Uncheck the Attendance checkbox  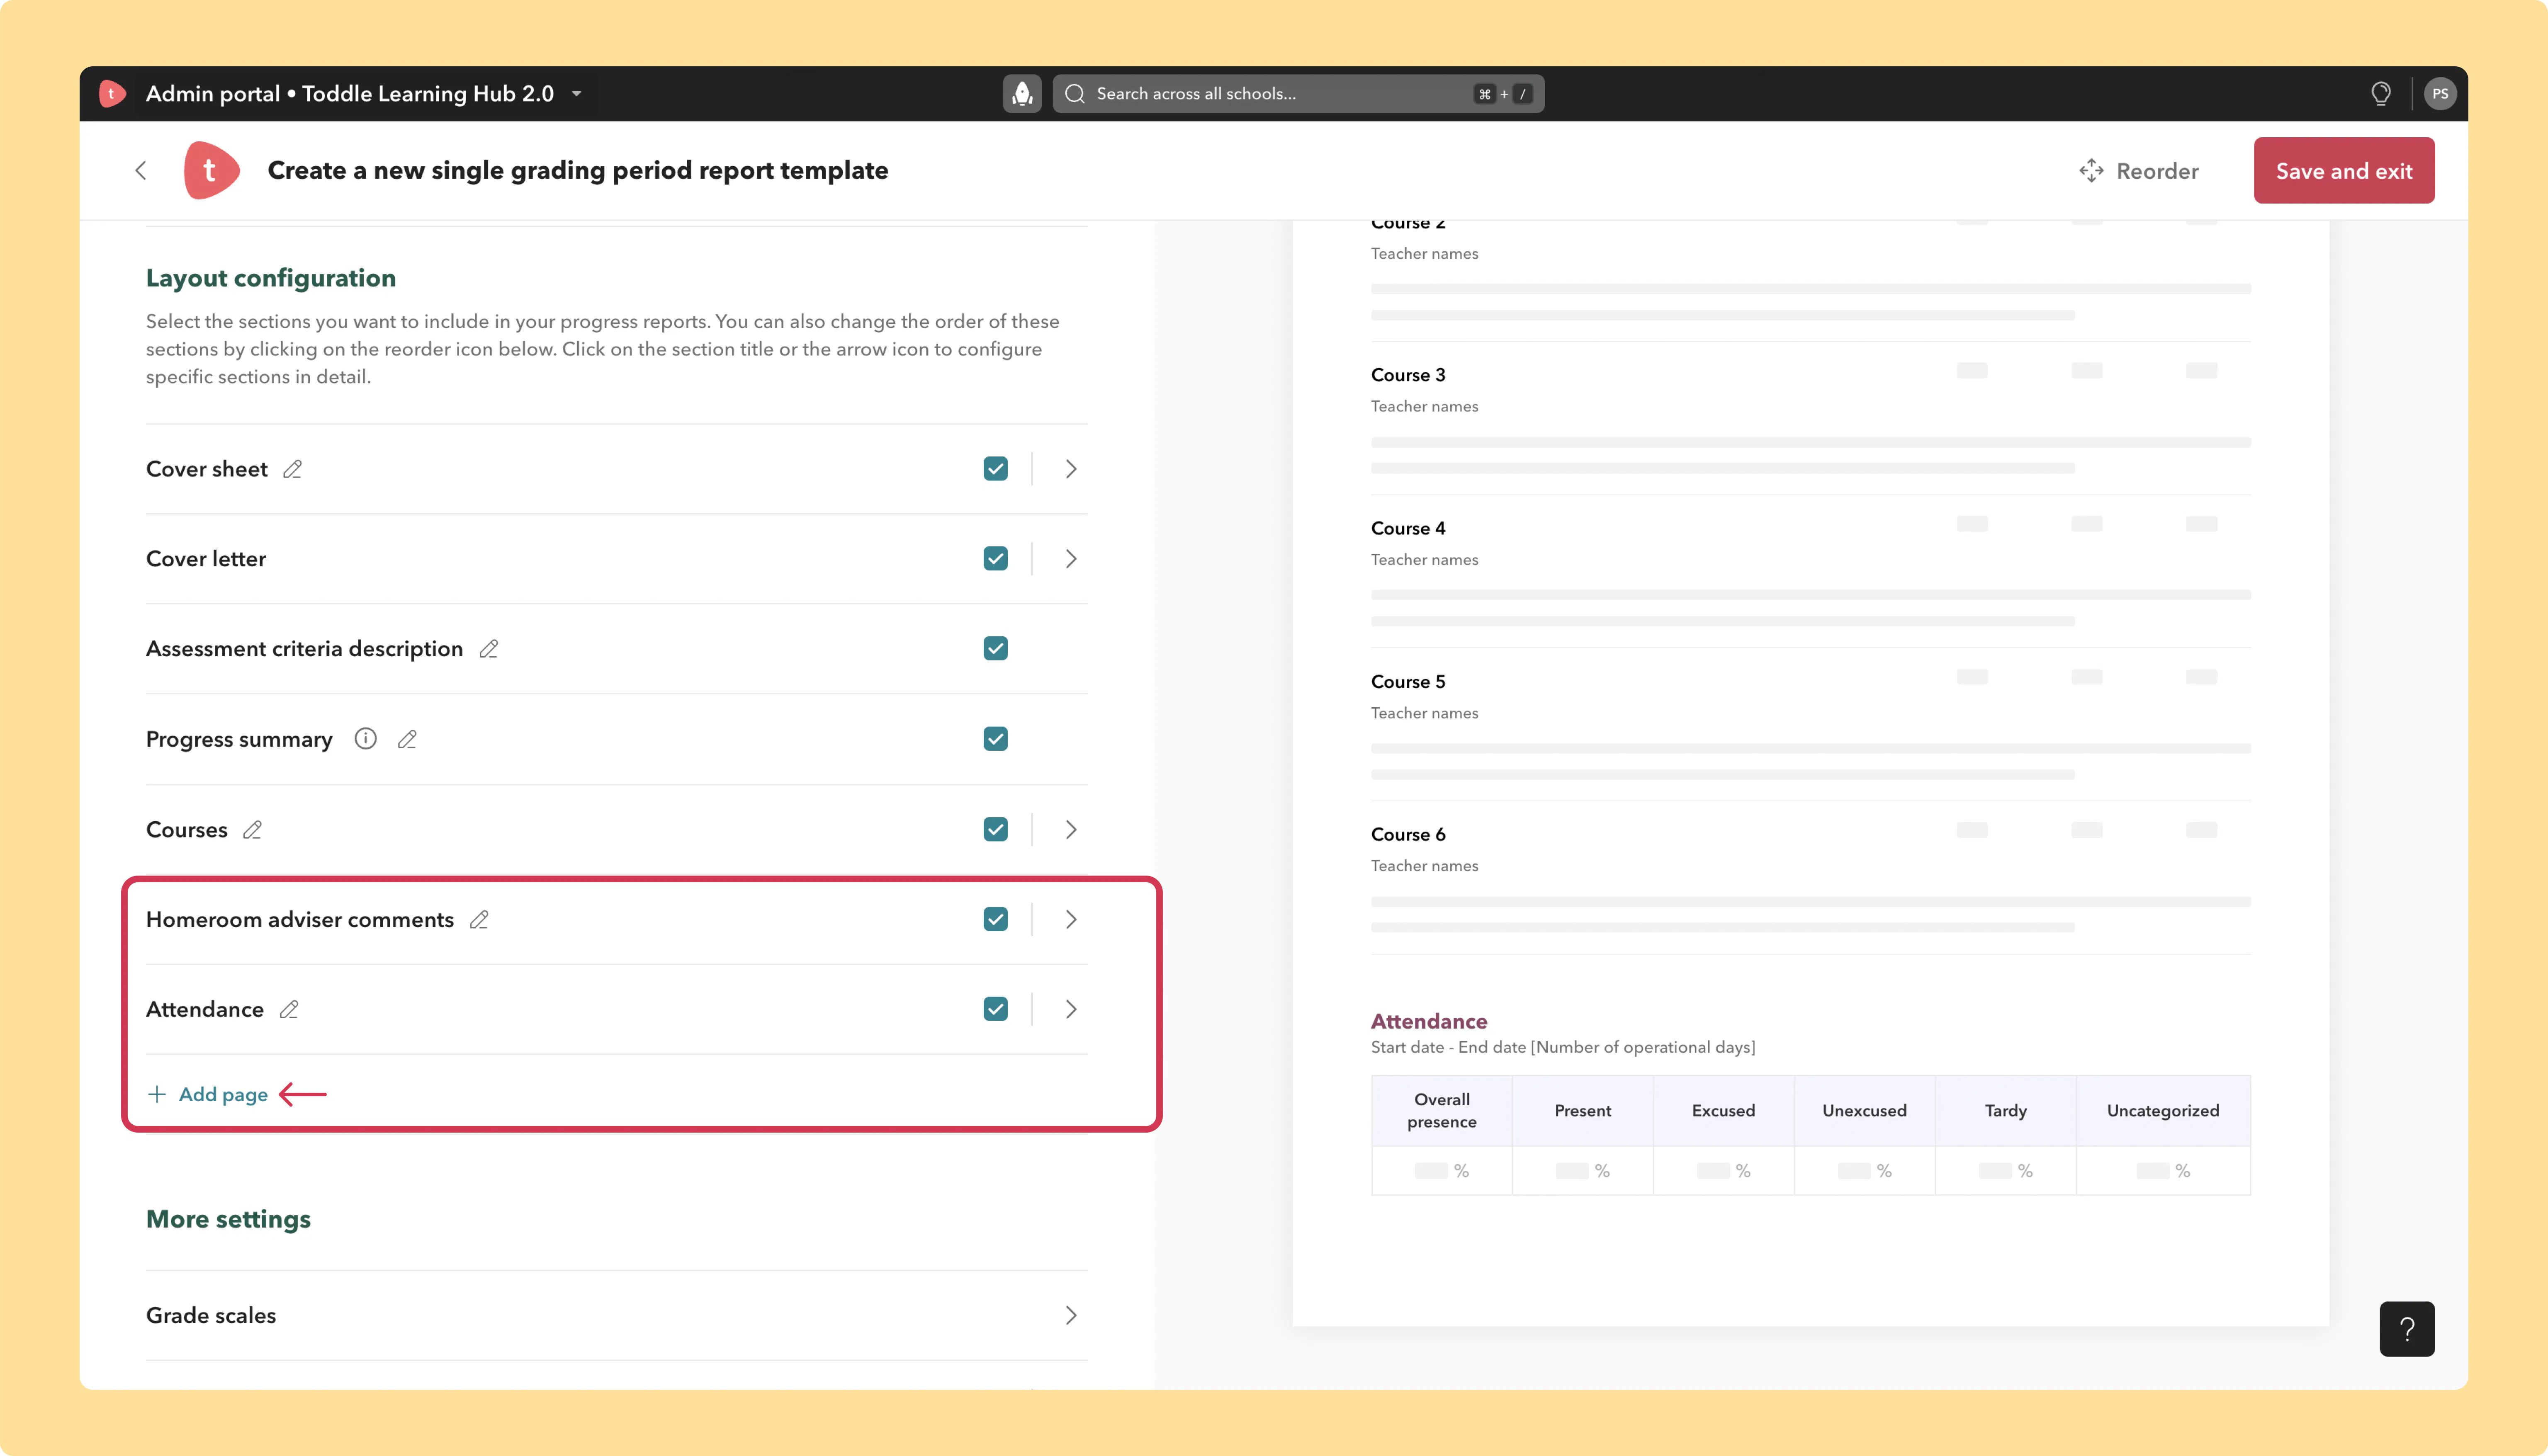click(x=995, y=1010)
